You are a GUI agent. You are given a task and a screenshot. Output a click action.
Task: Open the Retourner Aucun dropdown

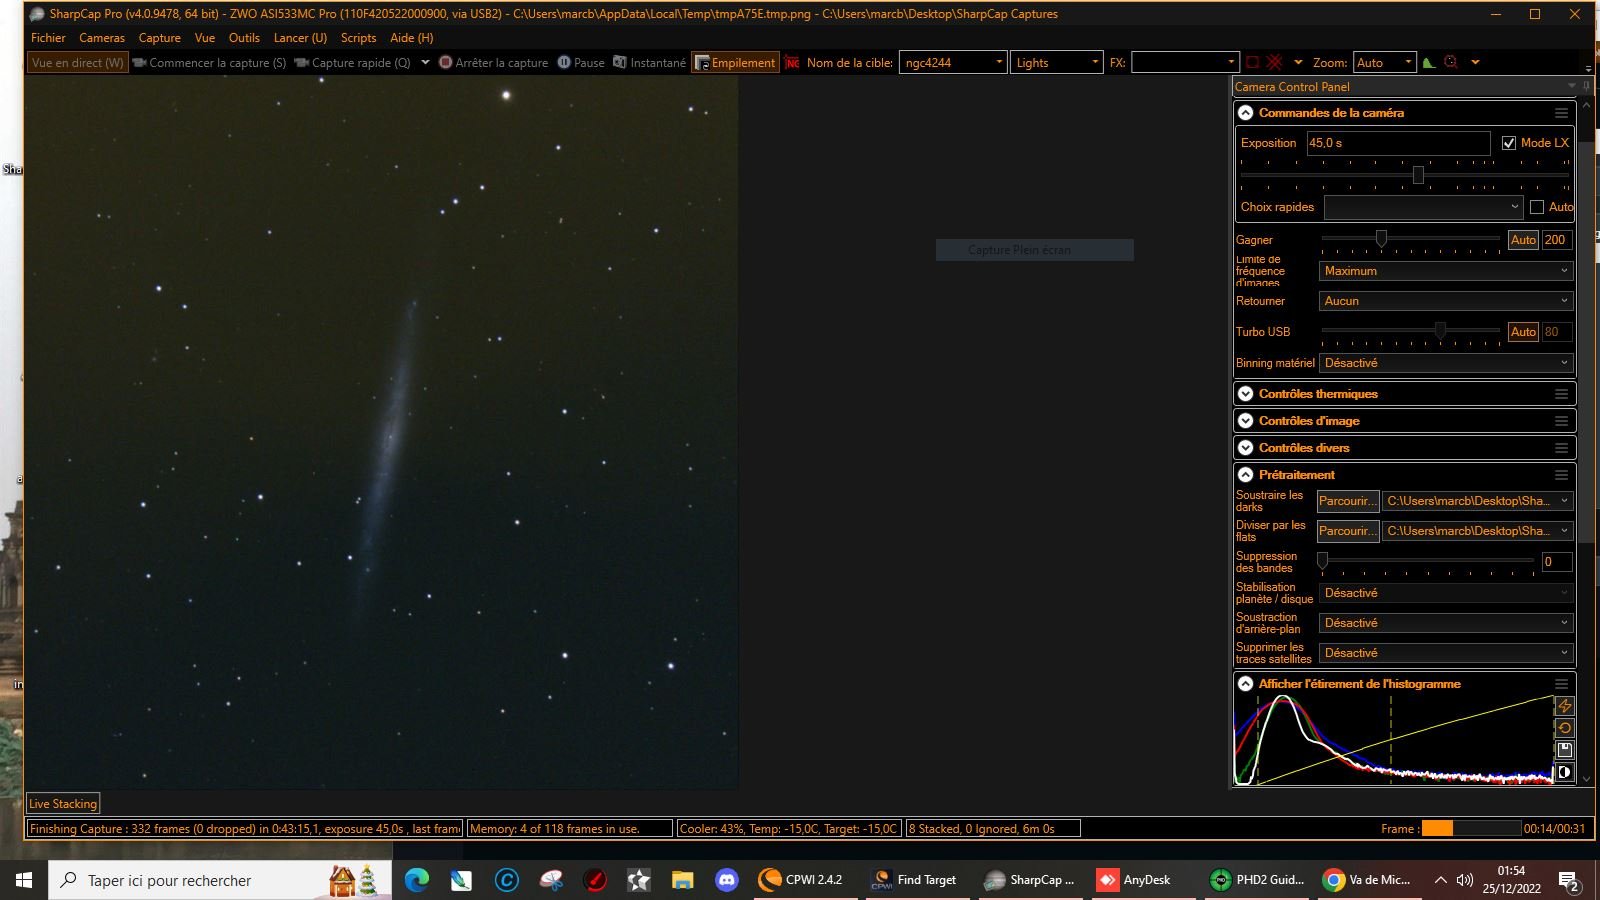tap(1446, 301)
